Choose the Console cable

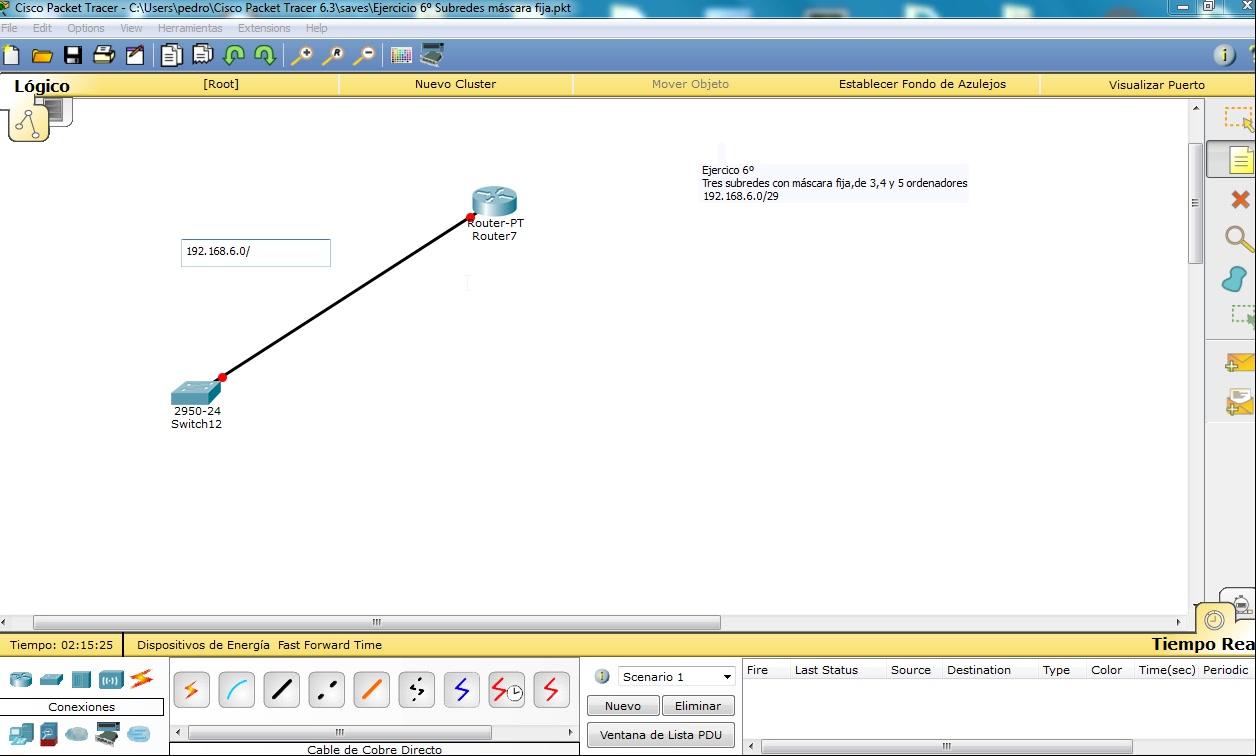point(237,690)
